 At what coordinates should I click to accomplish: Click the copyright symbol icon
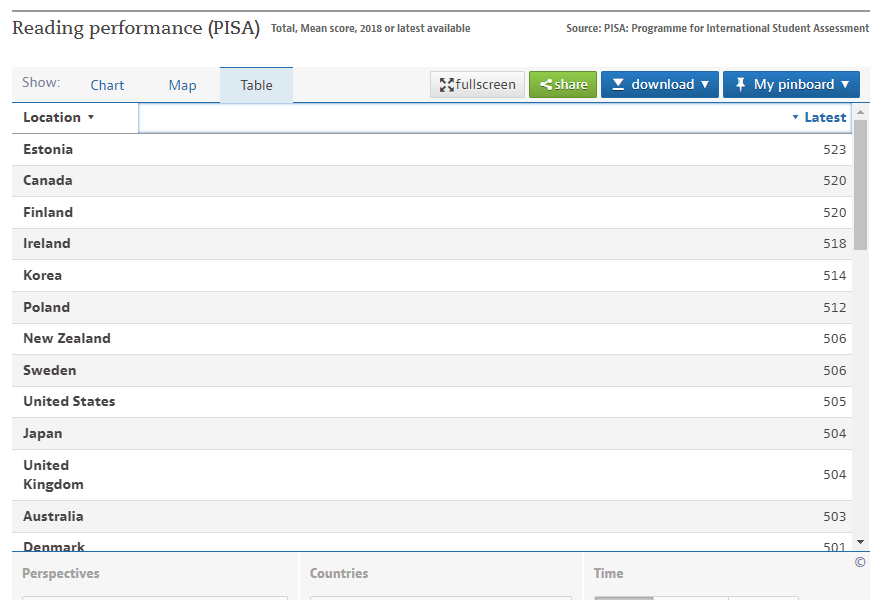pos(860,562)
